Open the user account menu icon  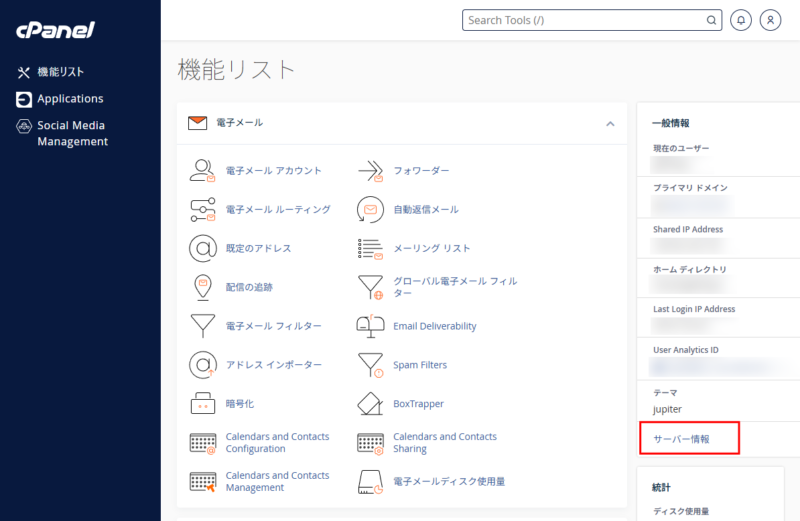pos(770,20)
